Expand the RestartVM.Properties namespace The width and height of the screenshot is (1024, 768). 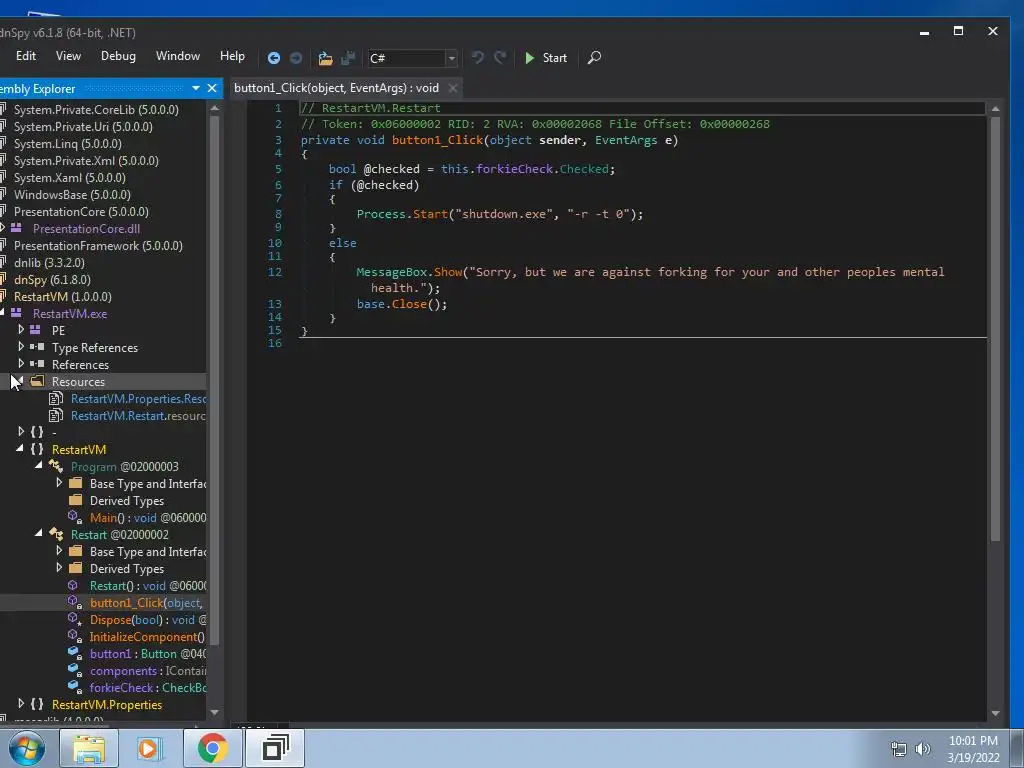pyautogui.click(x=21, y=704)
